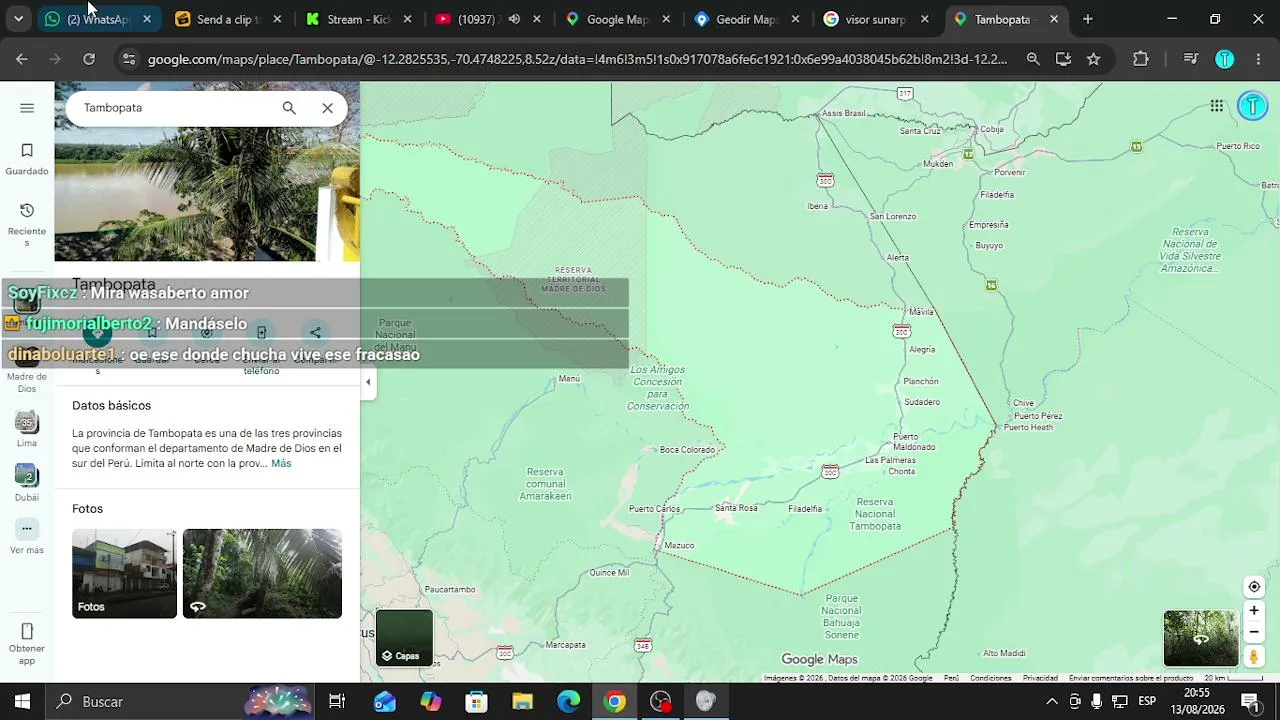Open the 360 jungle photo thumbnail

pos(262,573)
